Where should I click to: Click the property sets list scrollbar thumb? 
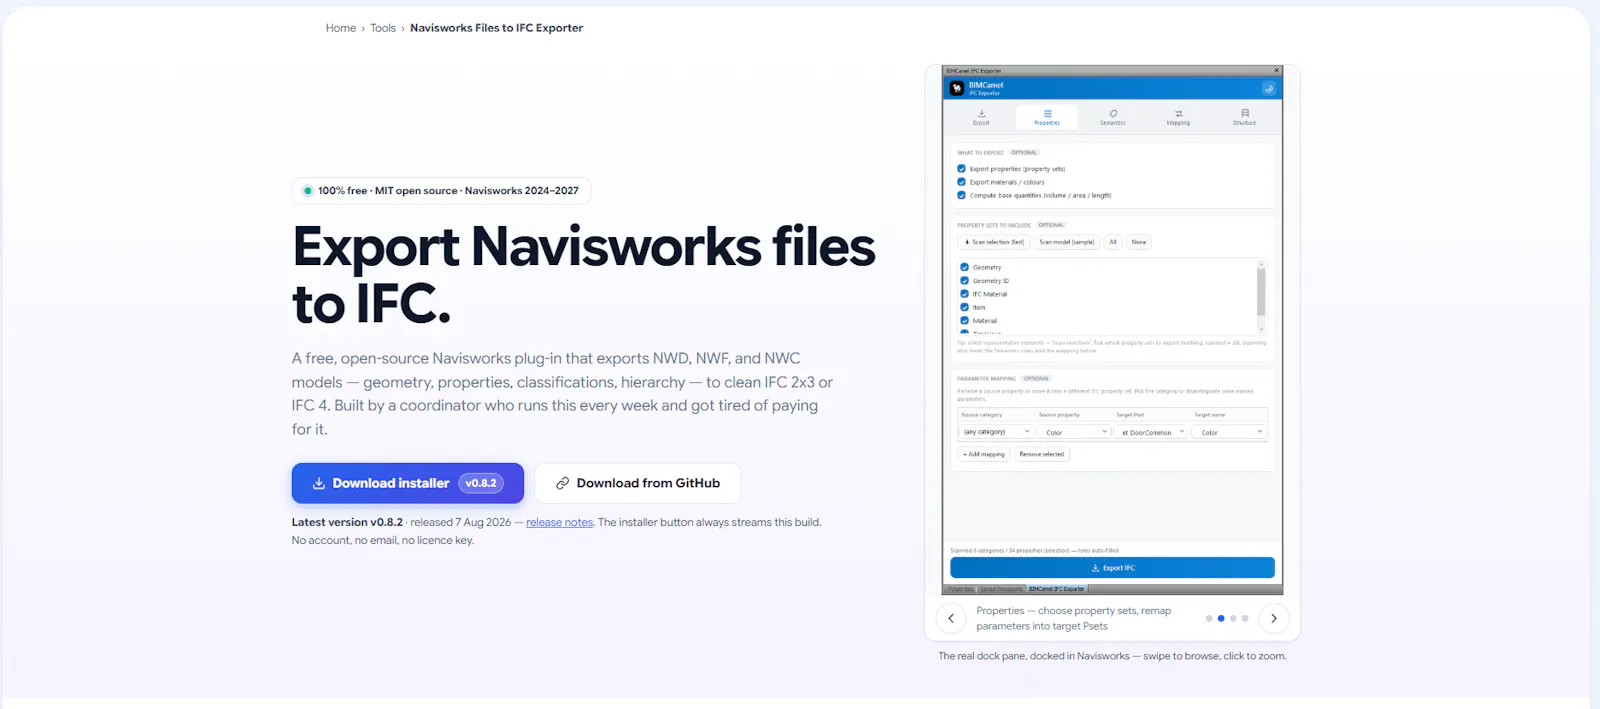click(x=1261, y=292)
